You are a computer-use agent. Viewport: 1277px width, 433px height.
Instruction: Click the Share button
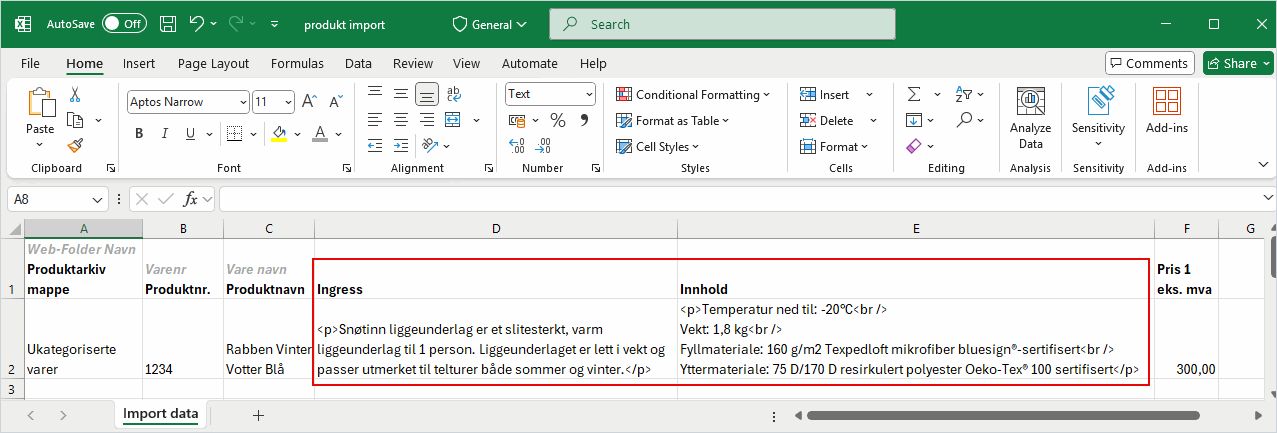[1238, 63]
